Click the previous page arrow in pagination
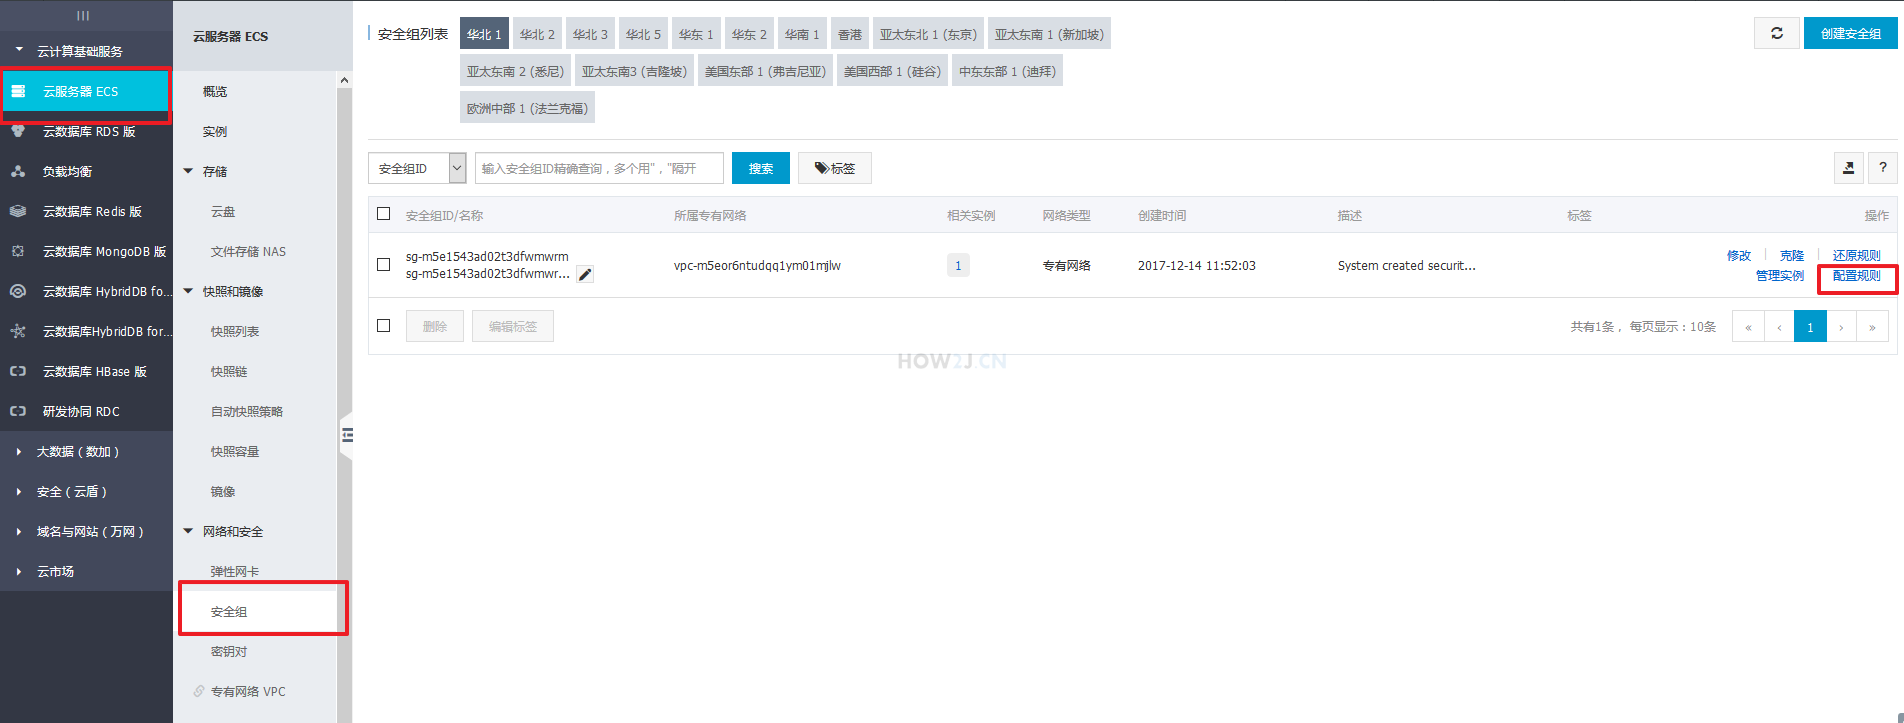 click(1779, 326)
